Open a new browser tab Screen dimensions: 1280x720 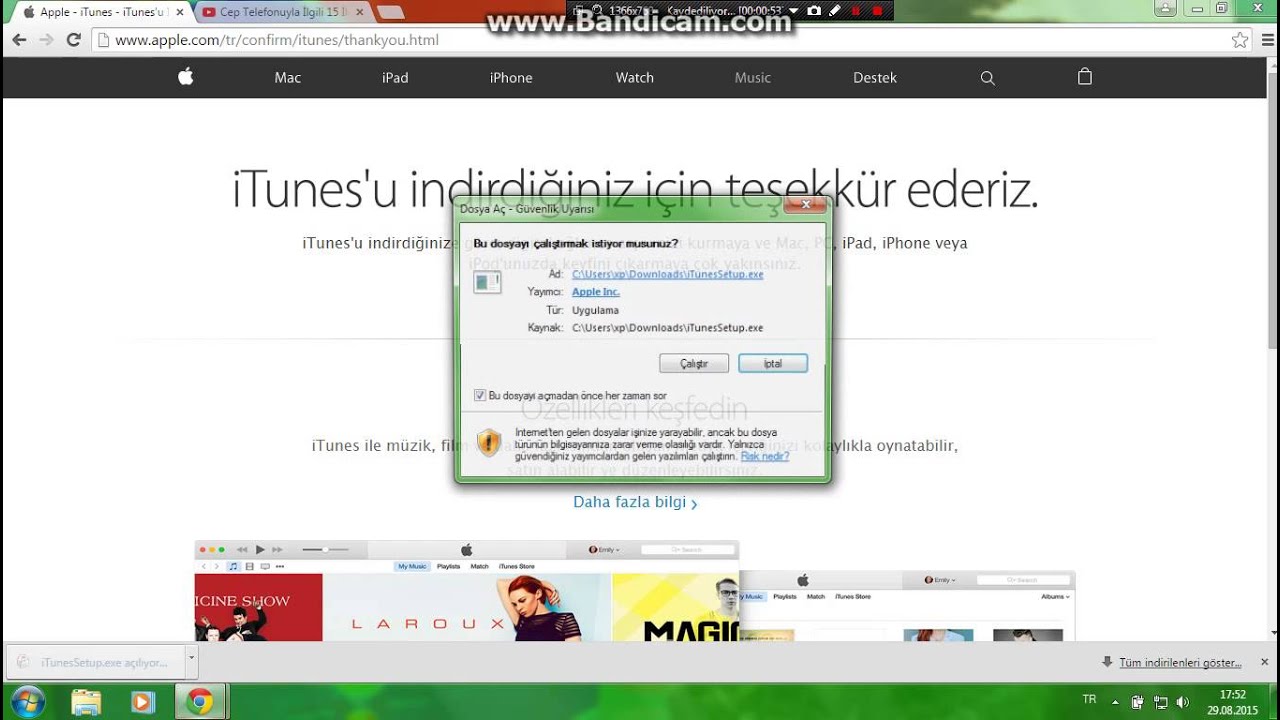pos(390,12)
